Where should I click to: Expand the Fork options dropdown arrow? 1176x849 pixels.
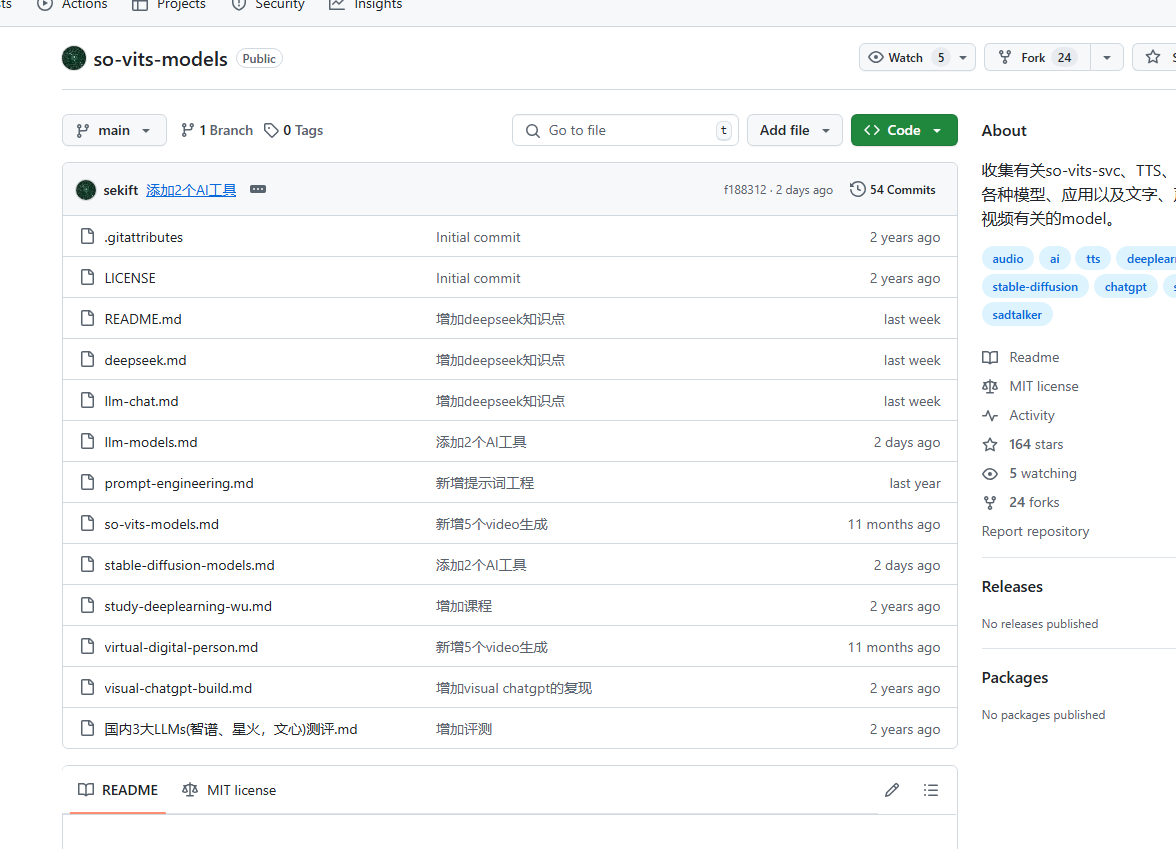tap(1106, 57)
